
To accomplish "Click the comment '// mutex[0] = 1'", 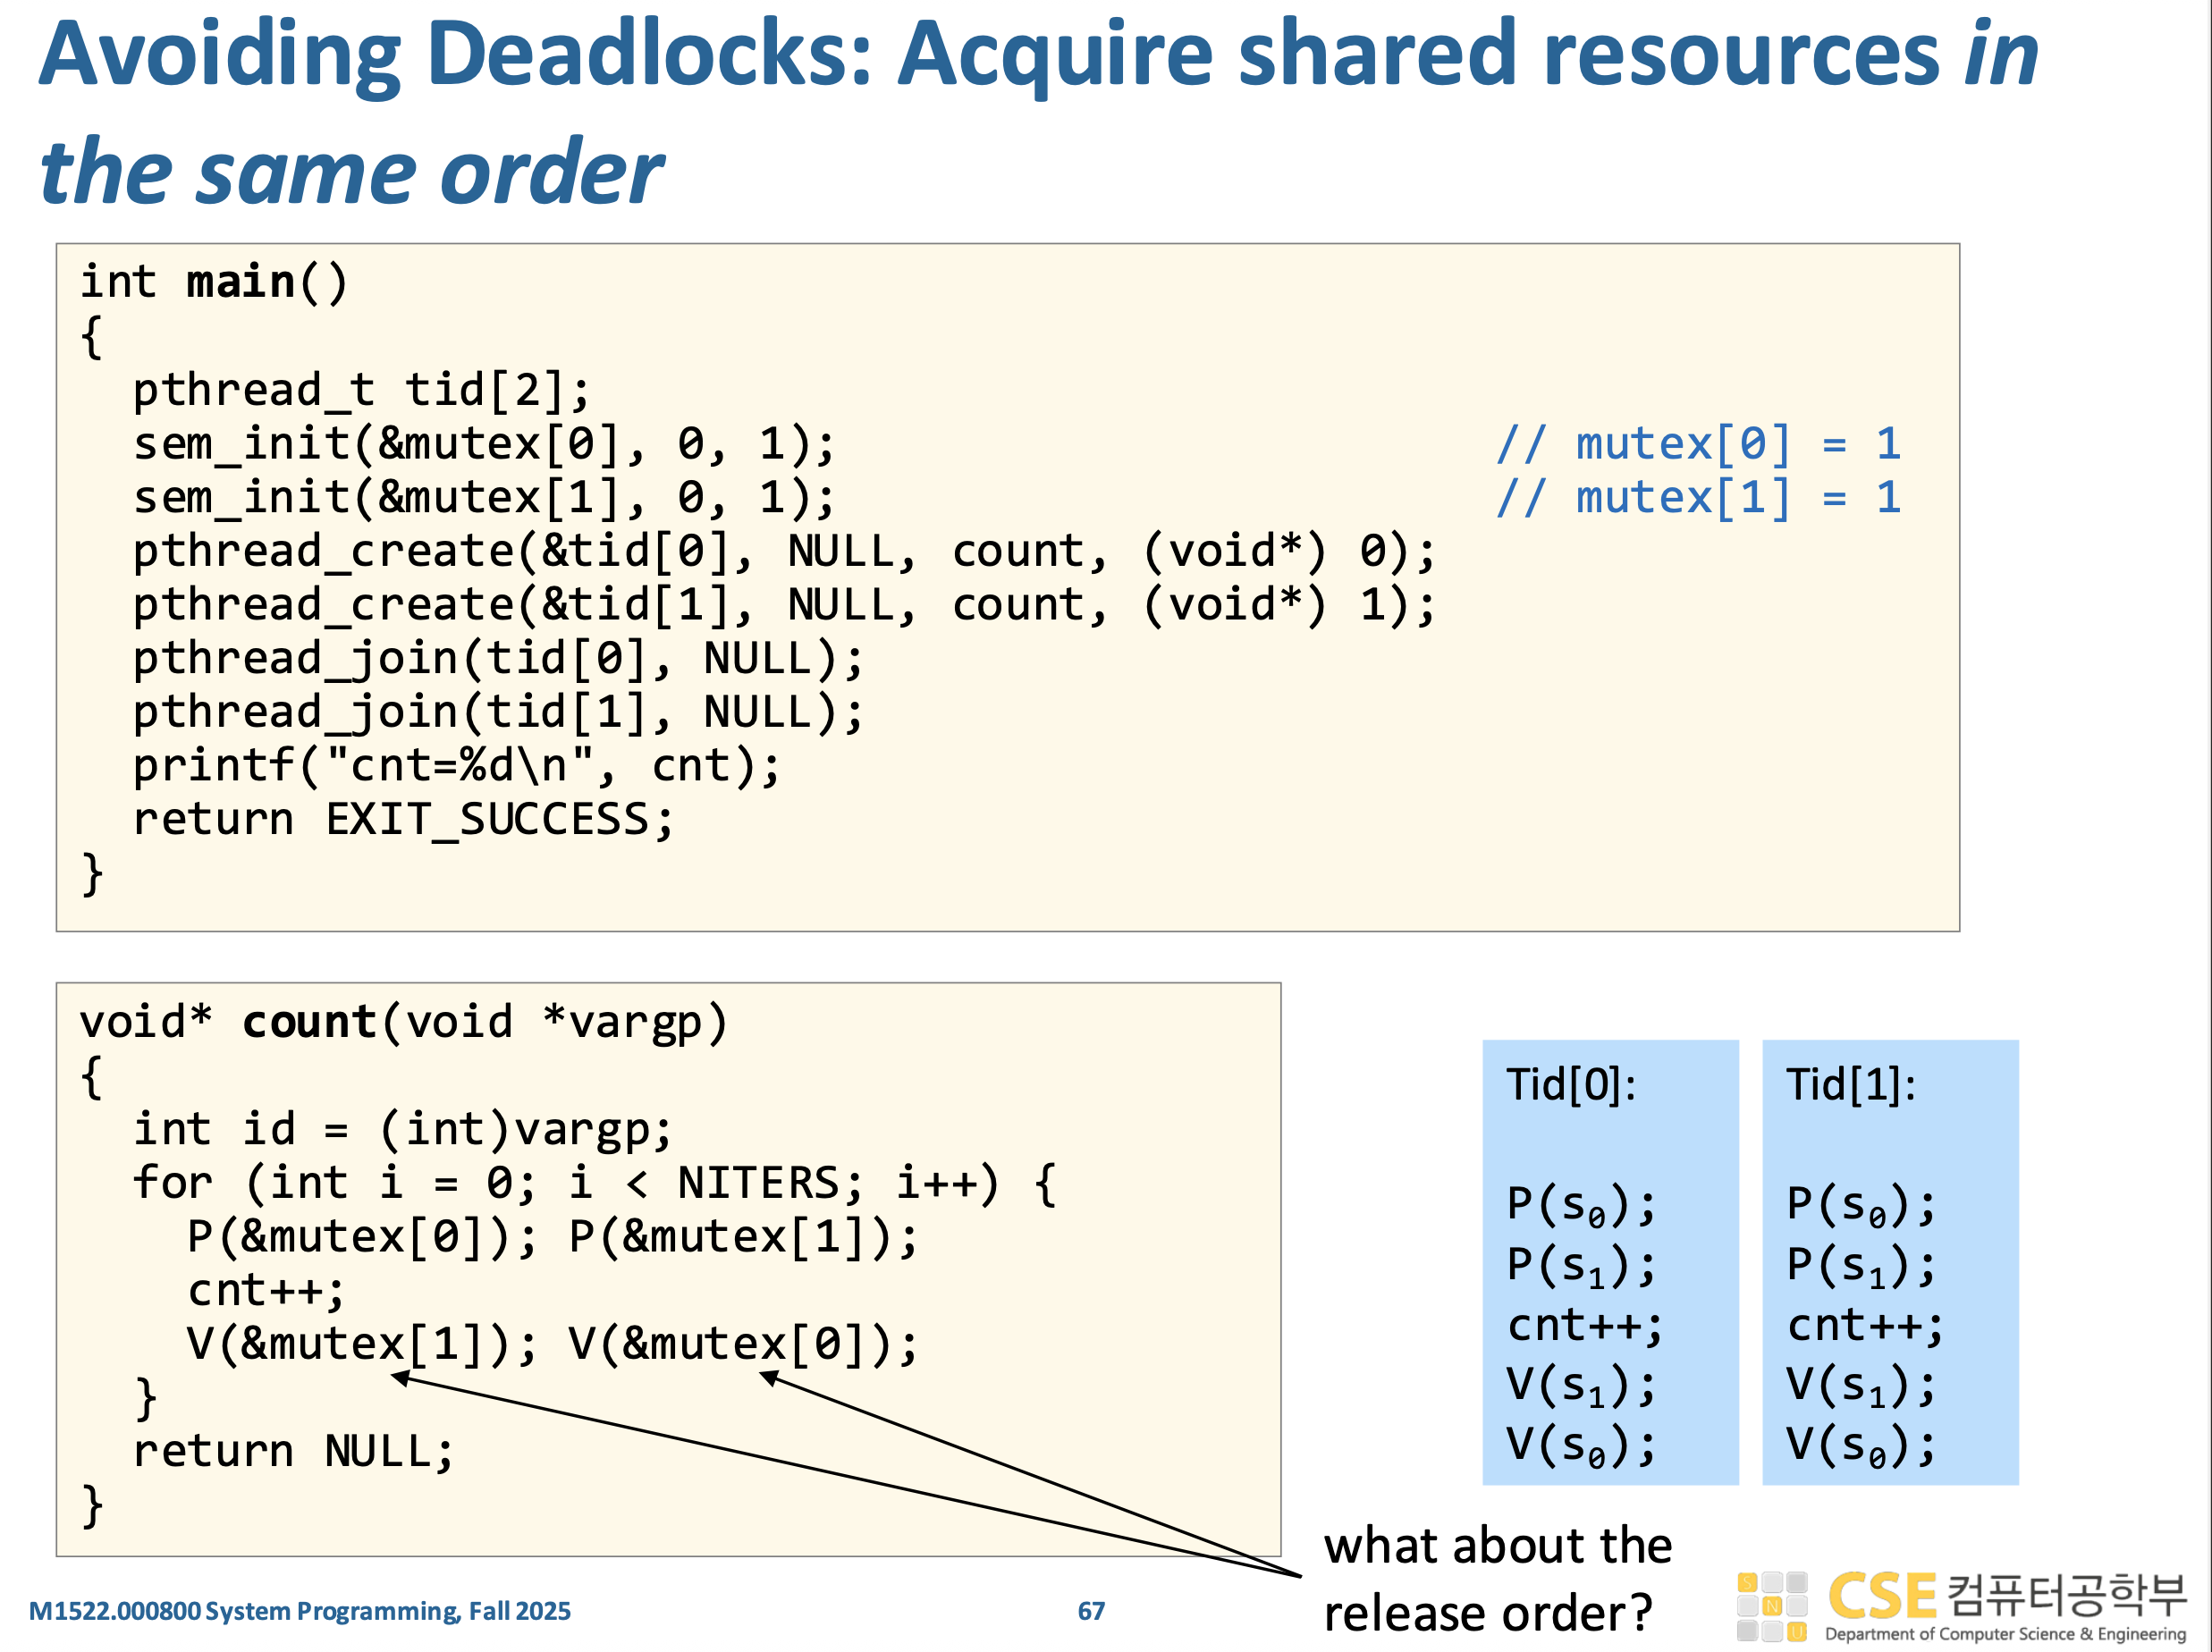I will tap(1699, 443).
